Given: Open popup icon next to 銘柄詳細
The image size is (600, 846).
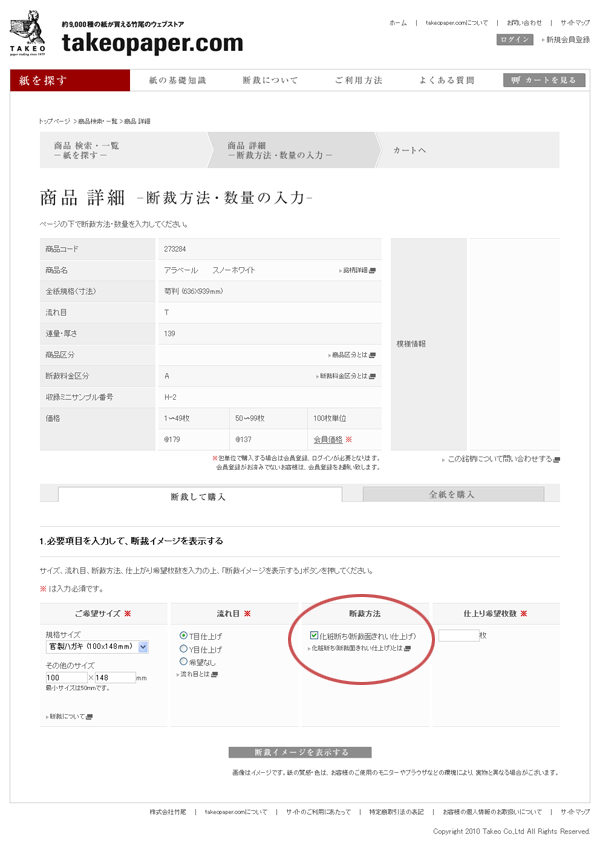Looking at the screenshot, I should pyautogui.click(x=373, y=271).
